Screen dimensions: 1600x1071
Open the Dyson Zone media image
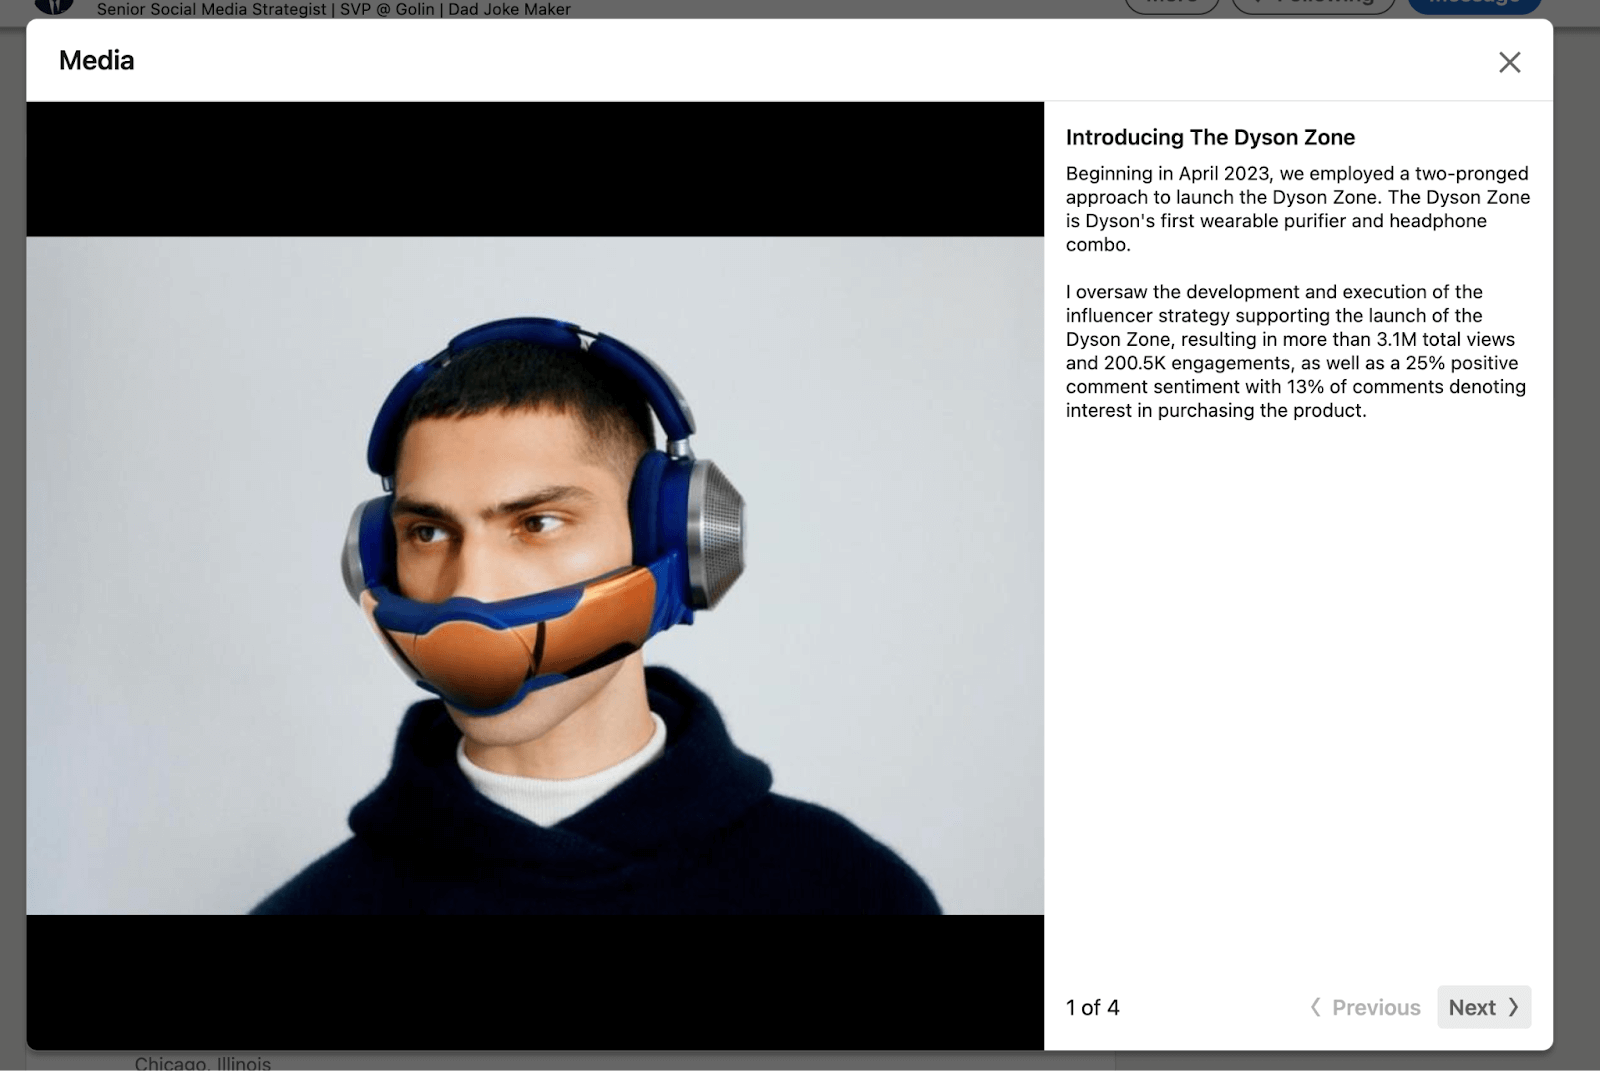[535, 575]
